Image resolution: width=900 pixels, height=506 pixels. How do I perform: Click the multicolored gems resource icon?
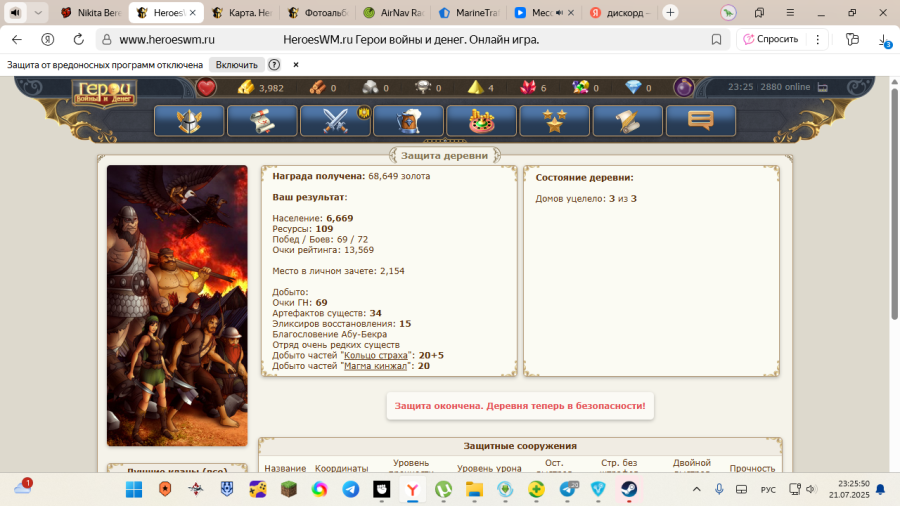click(x=580, y=88)
